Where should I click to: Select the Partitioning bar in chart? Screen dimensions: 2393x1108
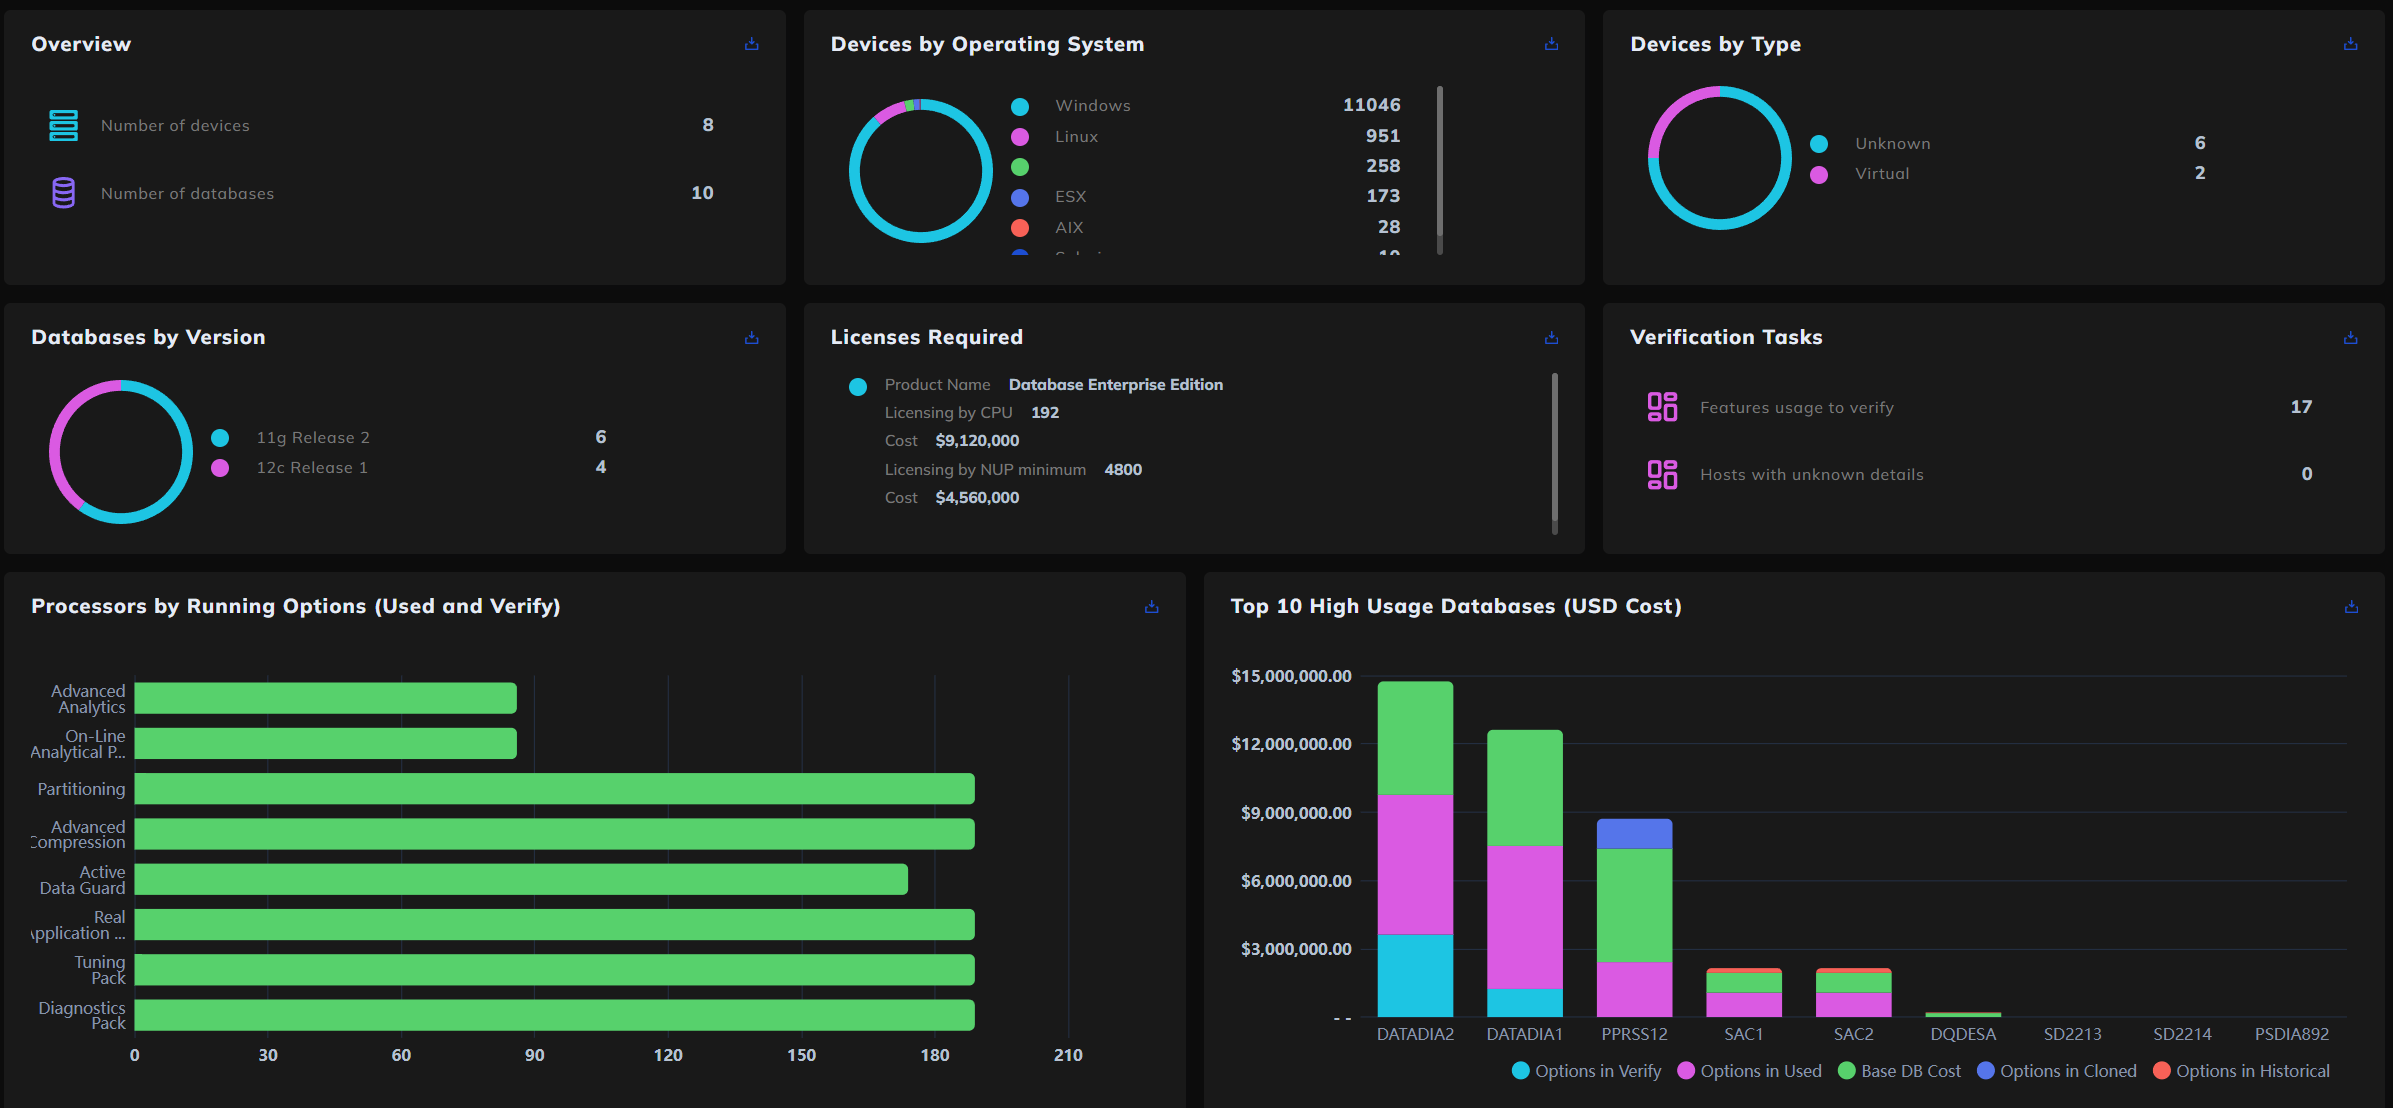pos(554,789)
